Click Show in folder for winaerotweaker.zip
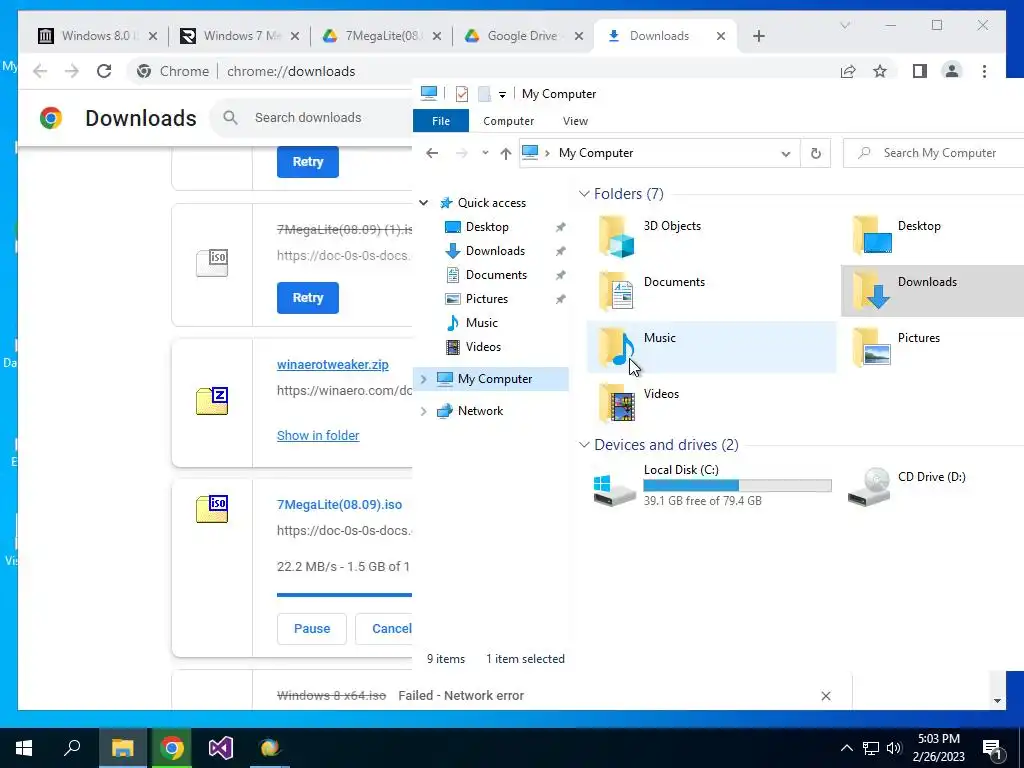Screen dimensions: 1024x768 pyautogui.click(x=318, y=436)
